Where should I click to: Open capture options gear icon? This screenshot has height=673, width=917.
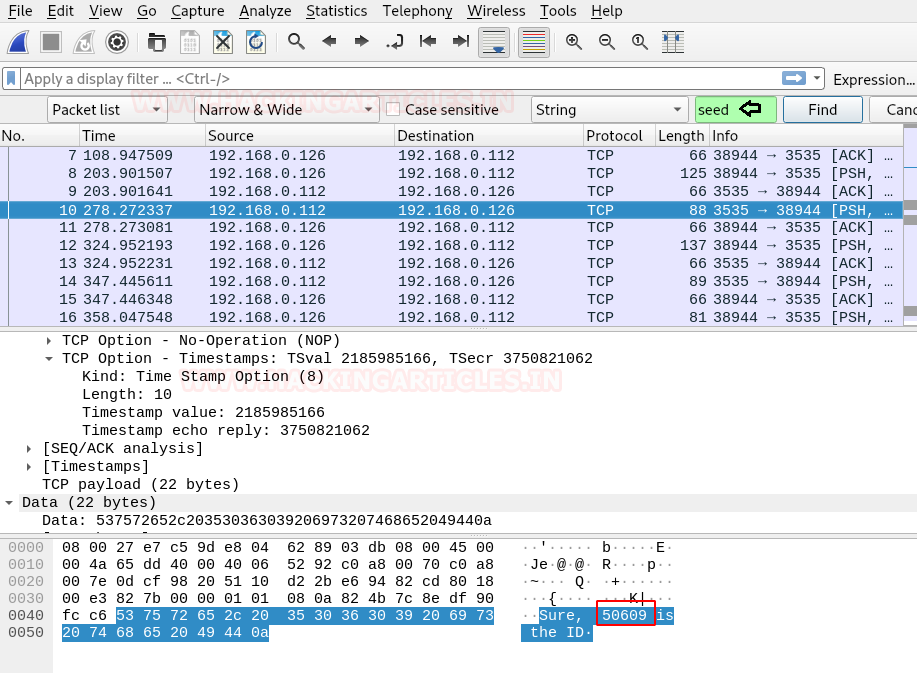[x=117, y=42]
